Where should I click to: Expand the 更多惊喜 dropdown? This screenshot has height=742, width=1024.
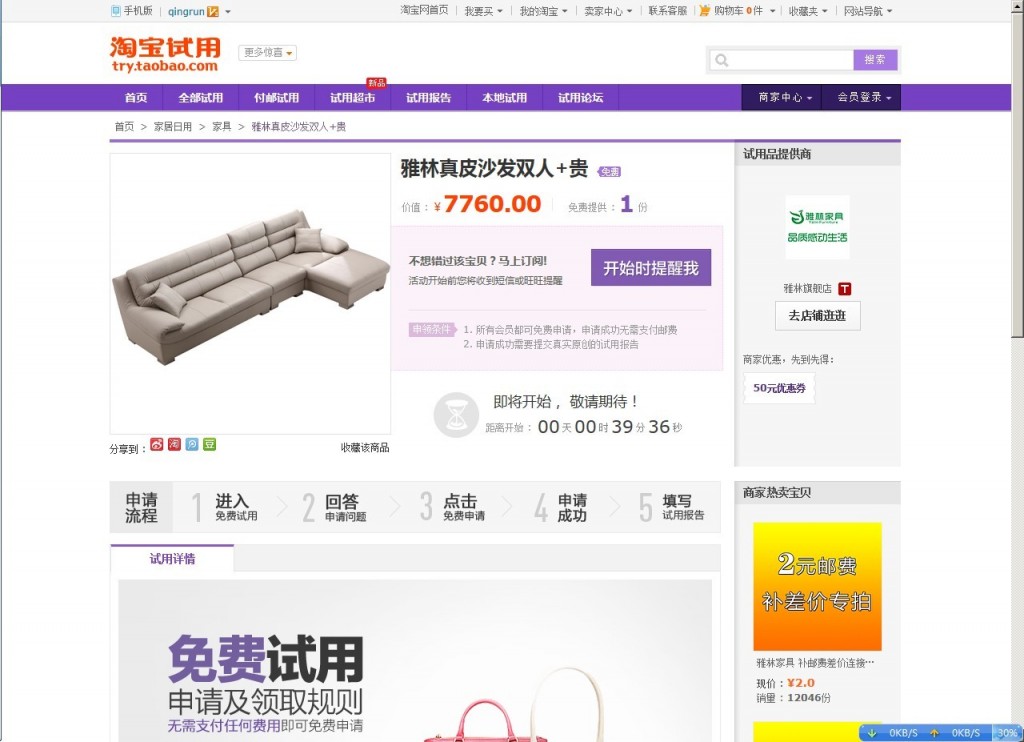(268, 52)
